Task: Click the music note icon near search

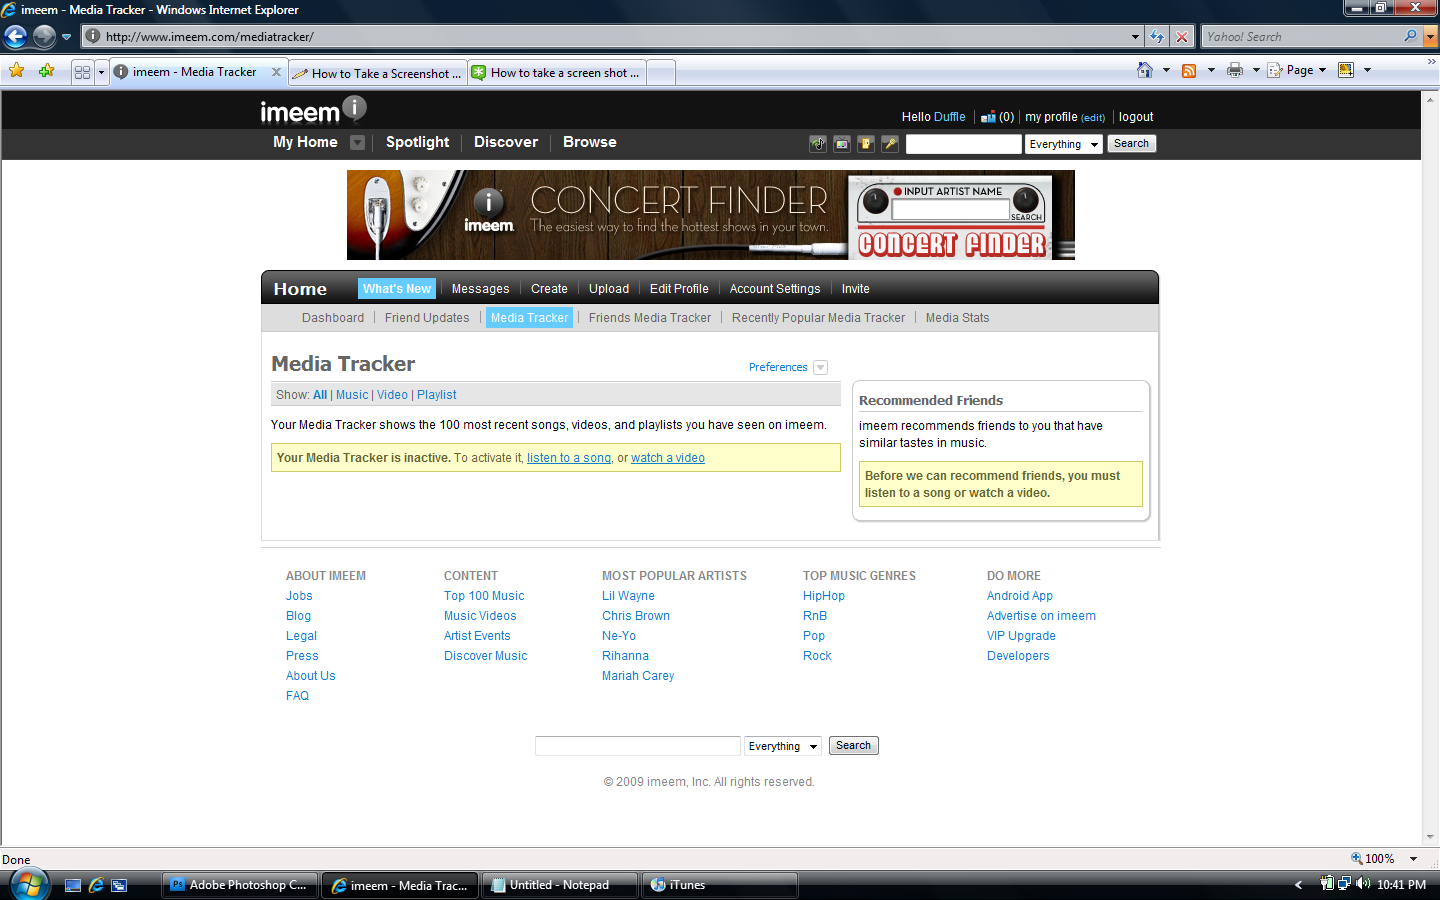Action: (818, 144)
